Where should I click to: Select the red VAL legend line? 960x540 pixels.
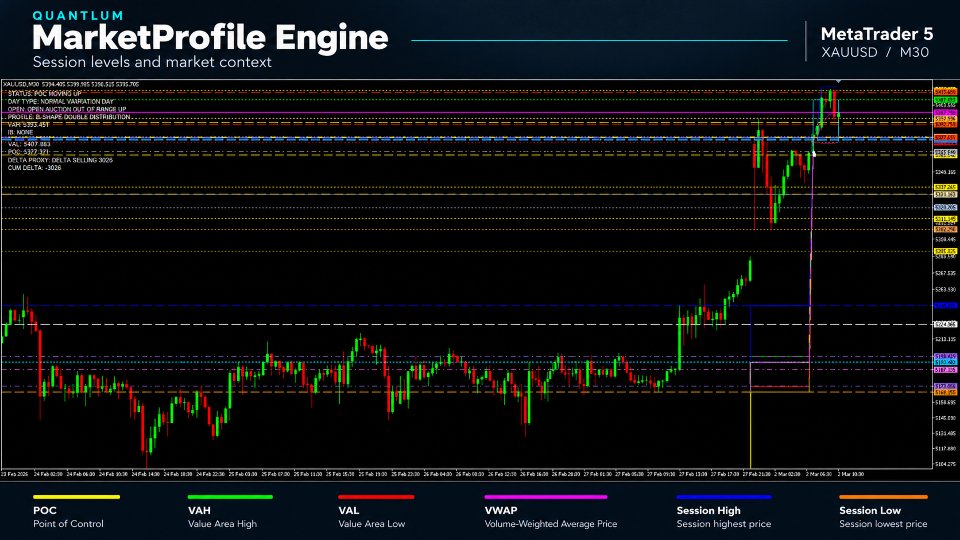pyautogui.click(x=377, y=497)
